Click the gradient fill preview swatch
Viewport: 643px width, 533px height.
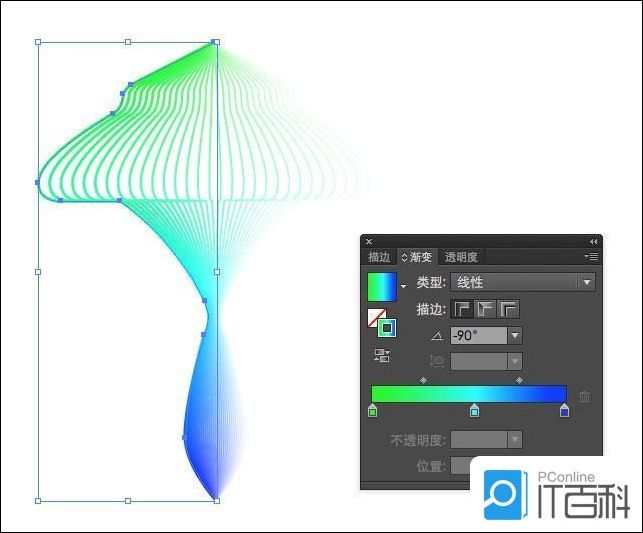(x=382, y=287)
